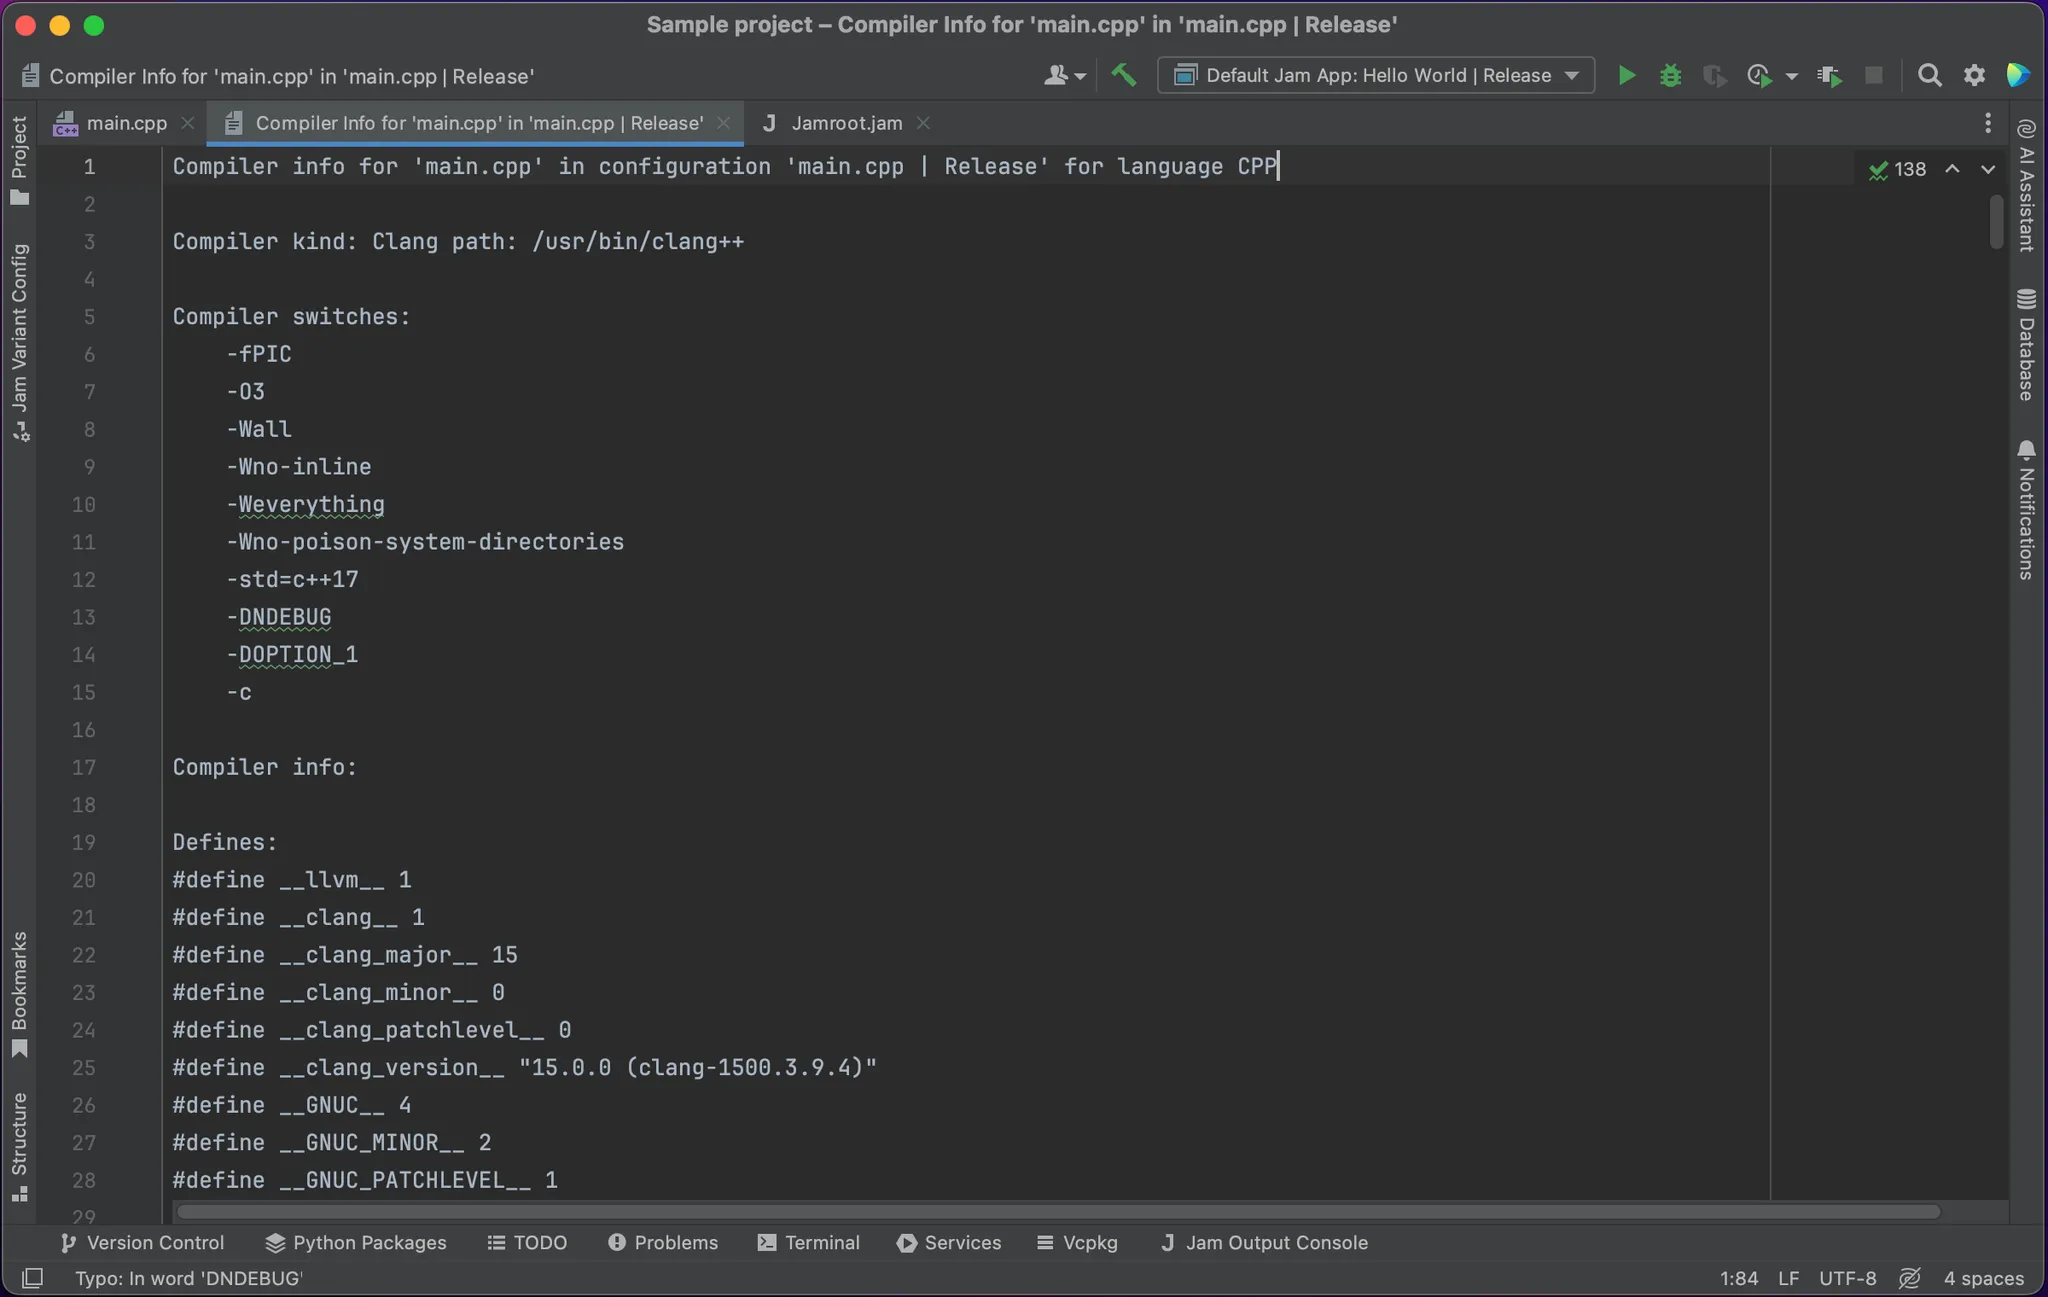Viewport: 2048px width, 1297px height.
Task: Open the Structure tool window
Action: [19, 1147]
